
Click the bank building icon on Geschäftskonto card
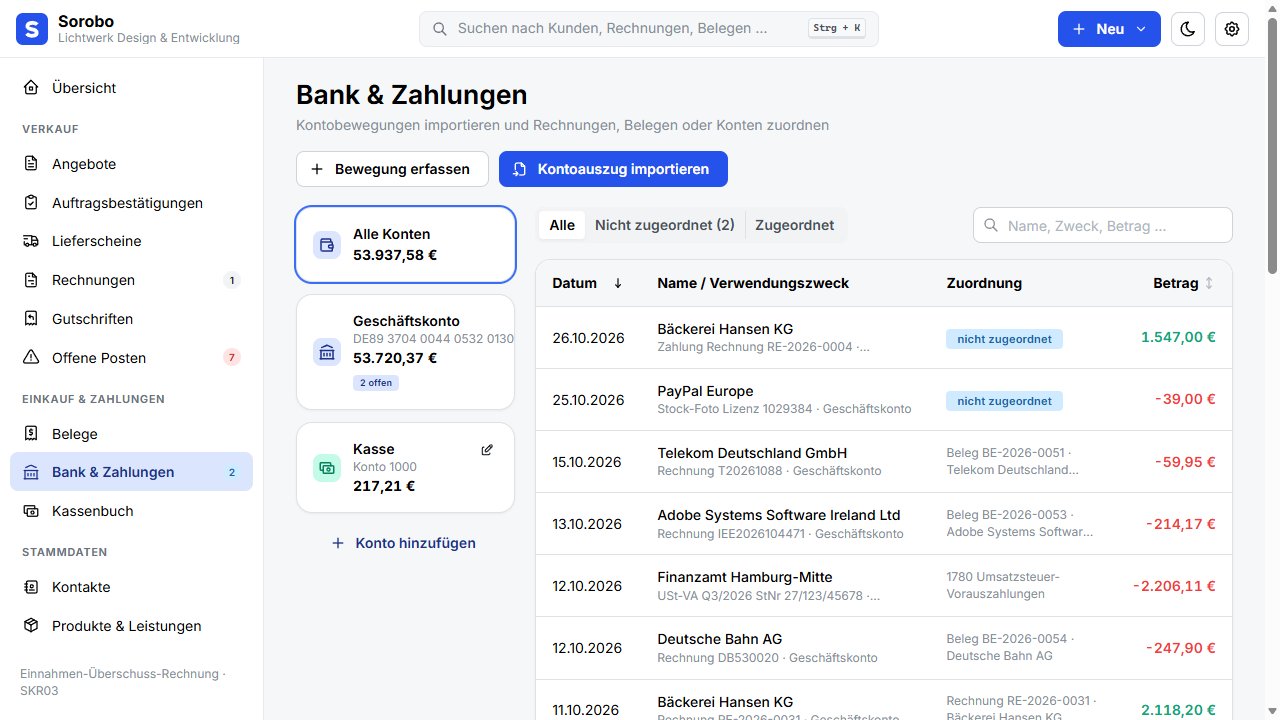click(x=327, y=352)
